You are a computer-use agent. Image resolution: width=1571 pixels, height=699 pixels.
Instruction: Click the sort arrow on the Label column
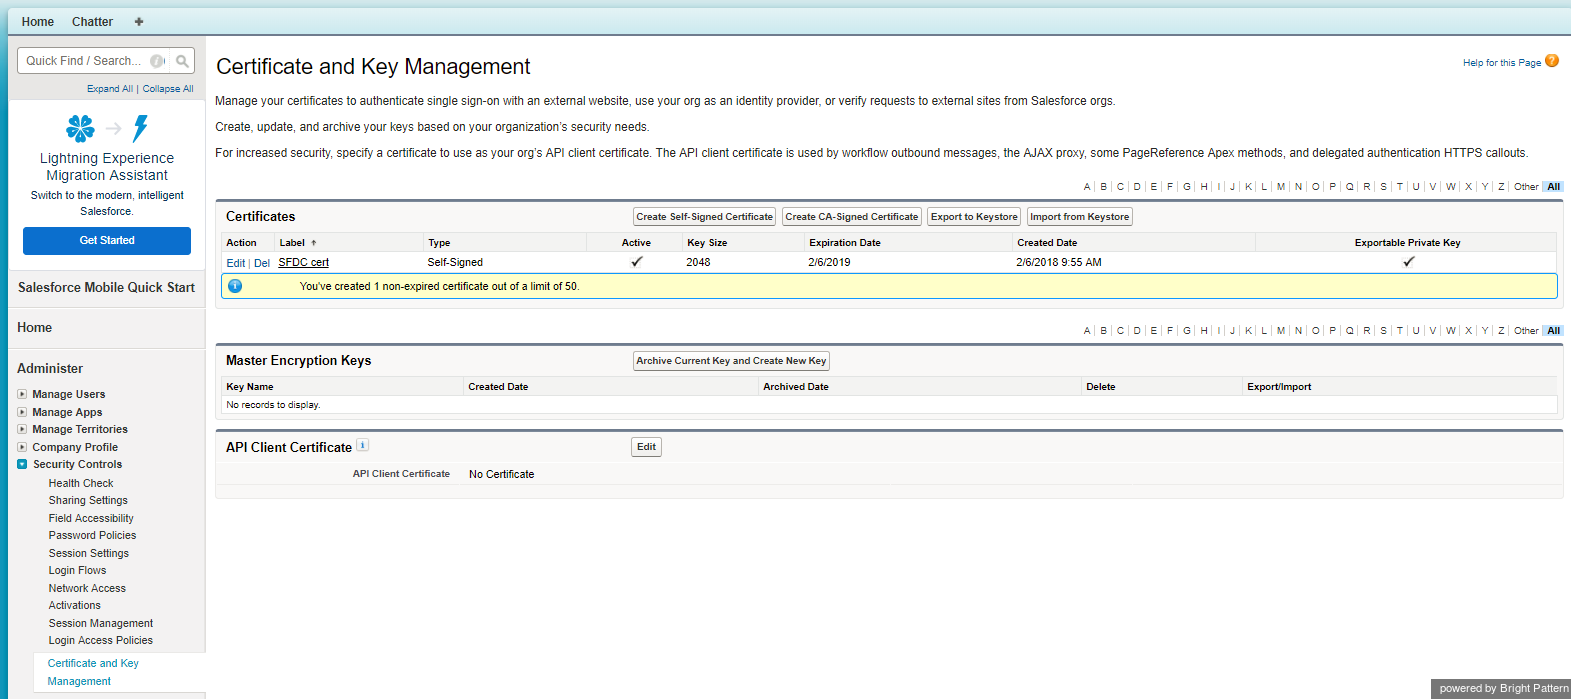coord(314,243)
